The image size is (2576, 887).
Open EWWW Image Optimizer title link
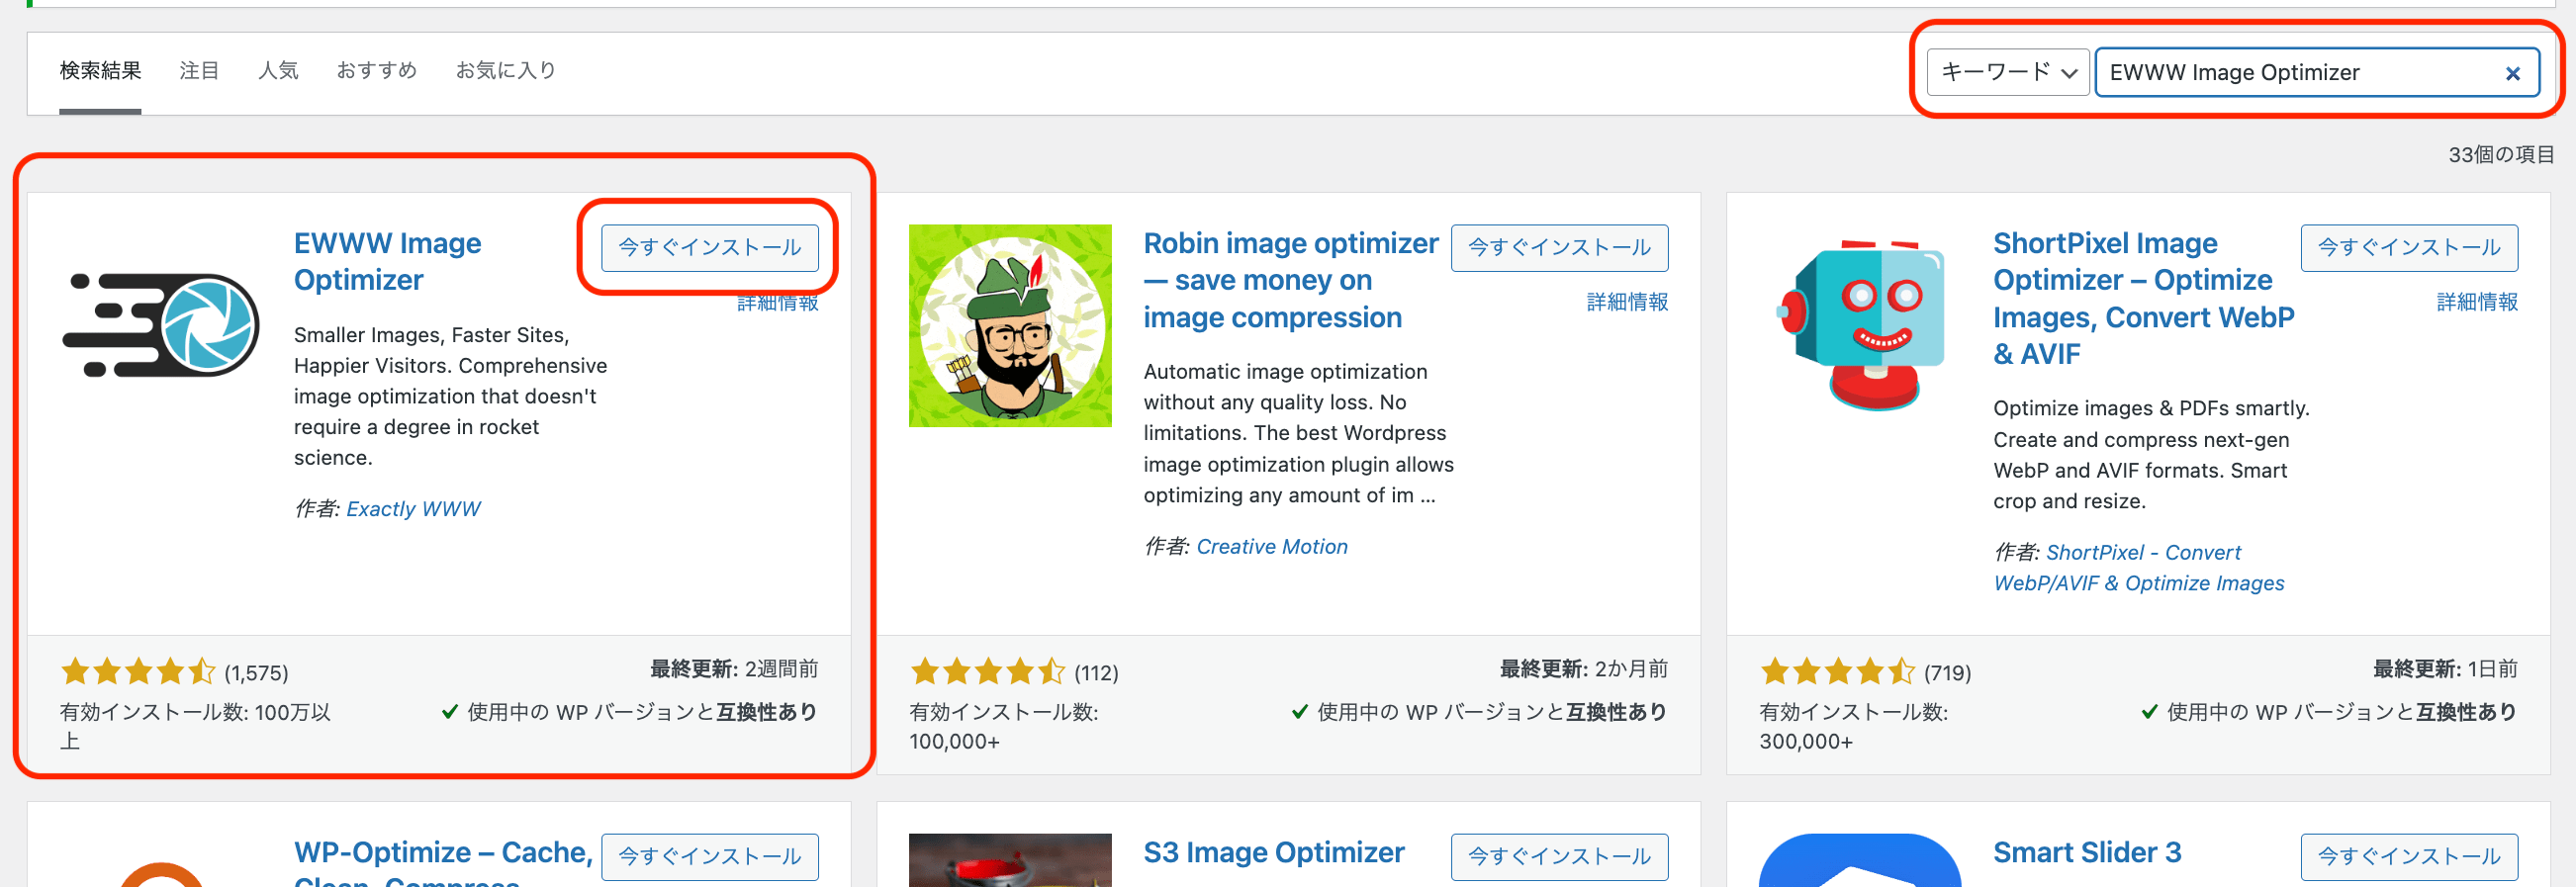387,261
